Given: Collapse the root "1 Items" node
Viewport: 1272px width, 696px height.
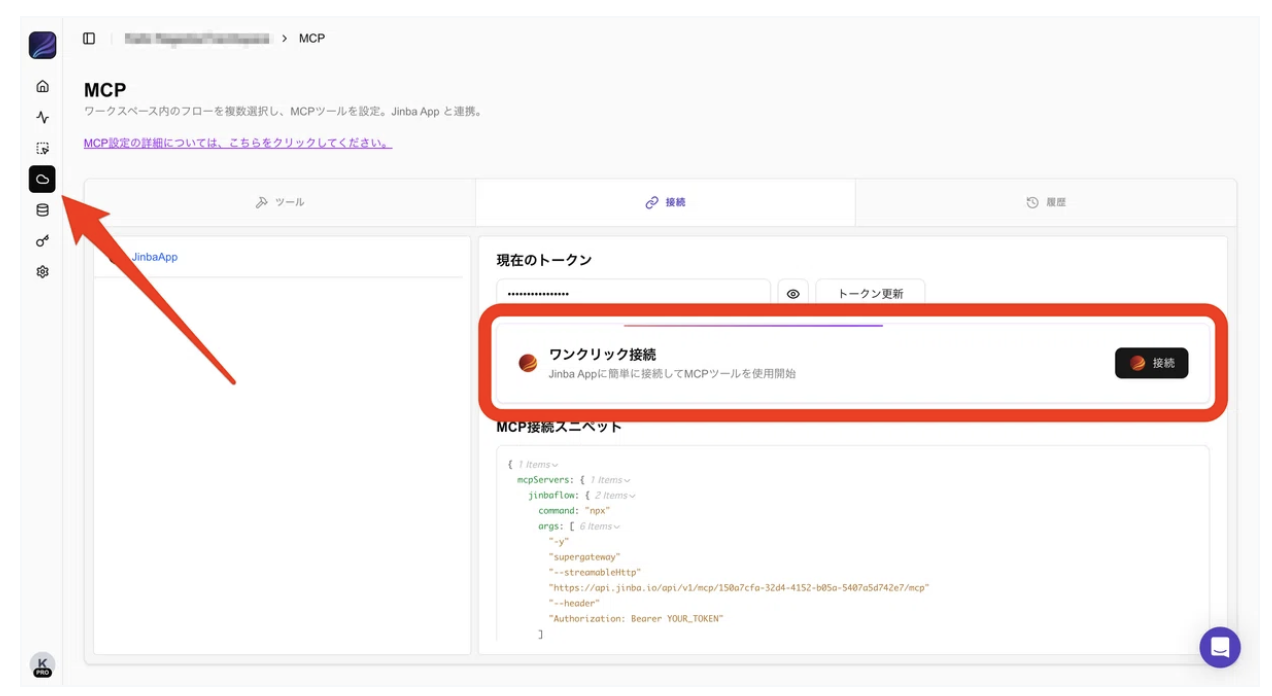Looking at the screenshot, I should (x=538, y=465).
